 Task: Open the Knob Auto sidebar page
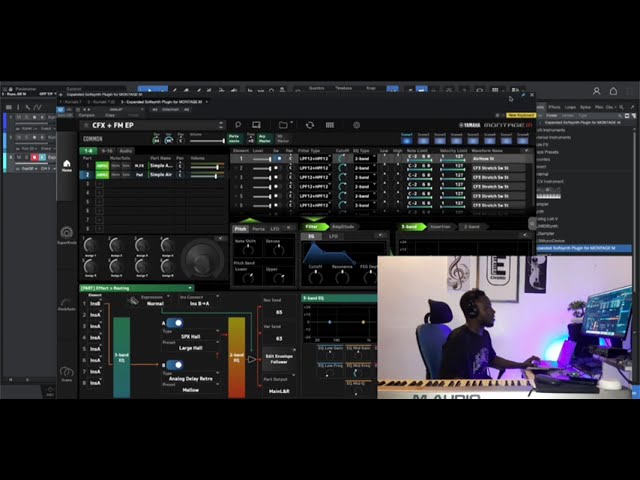(x=67, y=304)
